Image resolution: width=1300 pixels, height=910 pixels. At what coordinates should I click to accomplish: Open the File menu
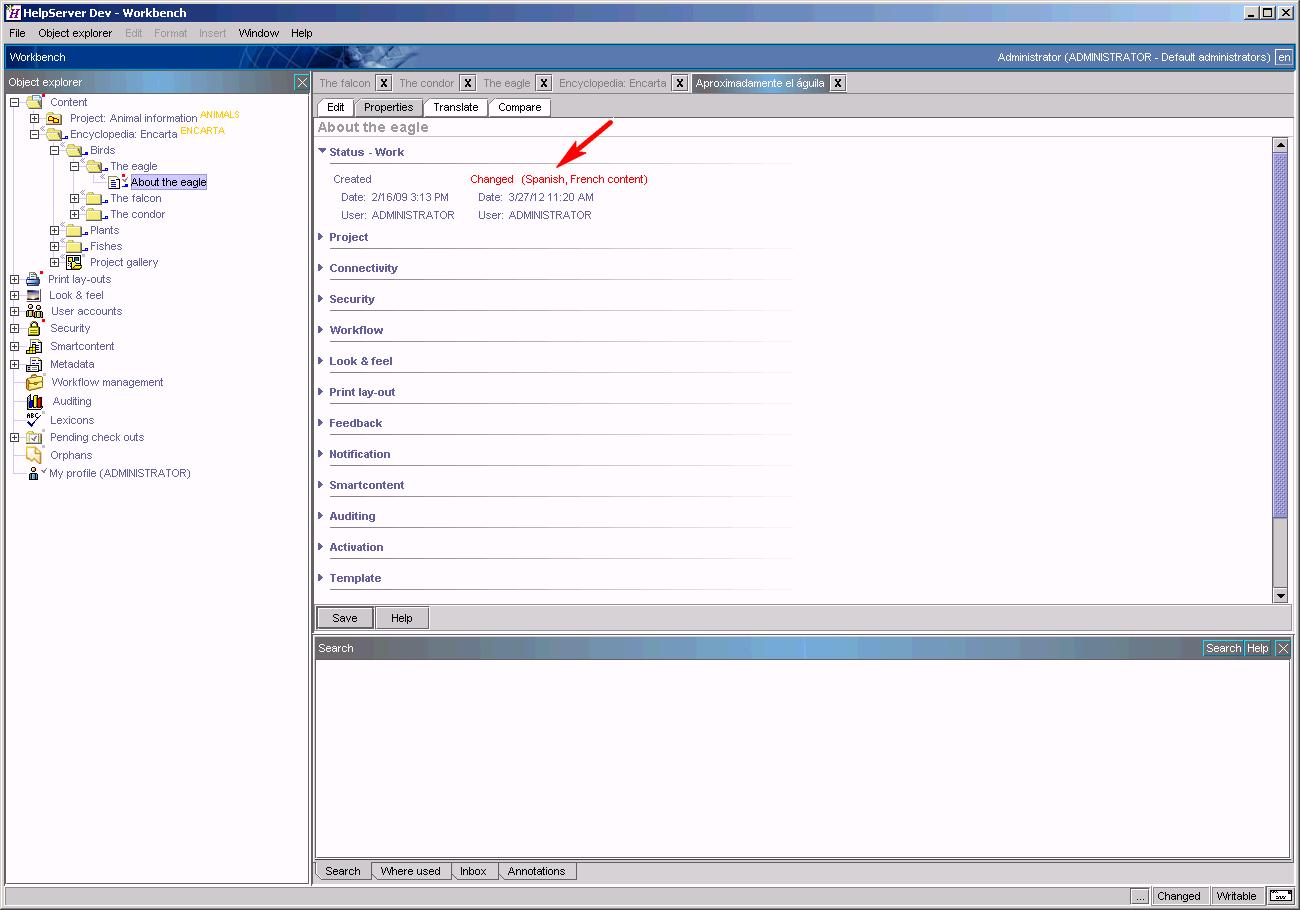coord(17,33)
